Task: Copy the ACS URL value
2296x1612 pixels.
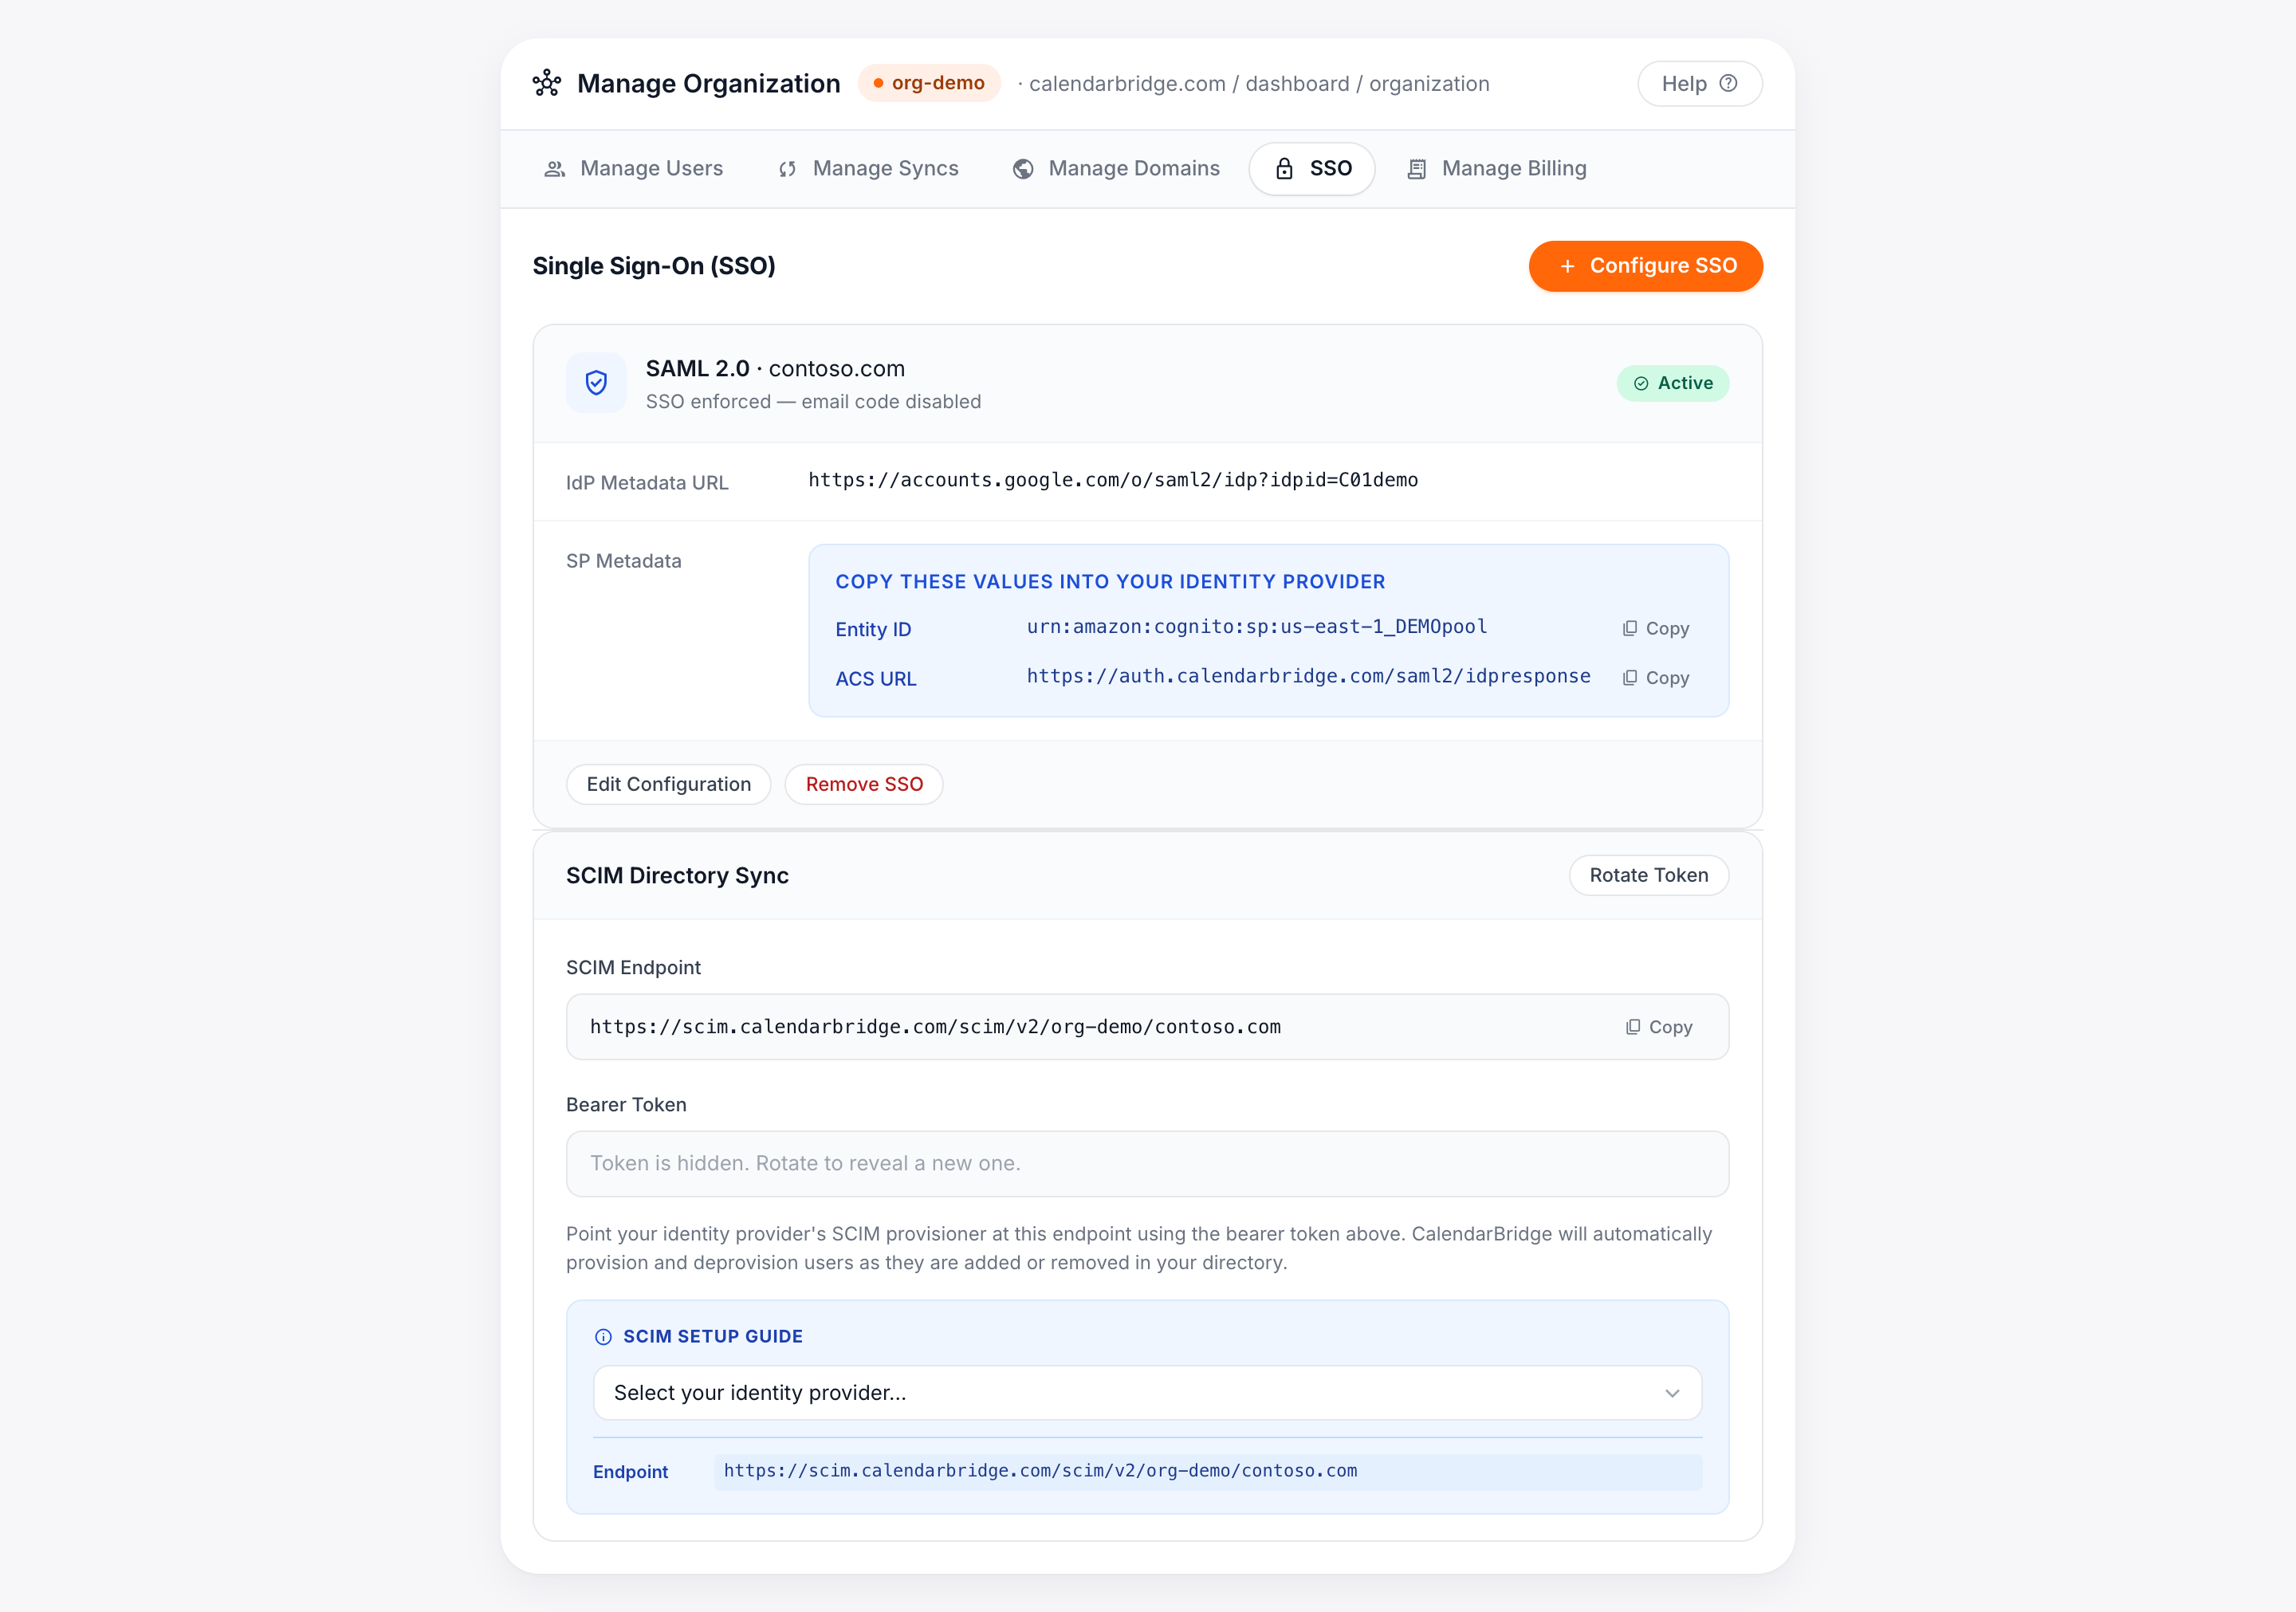Action: click(x=1655, y=678)
